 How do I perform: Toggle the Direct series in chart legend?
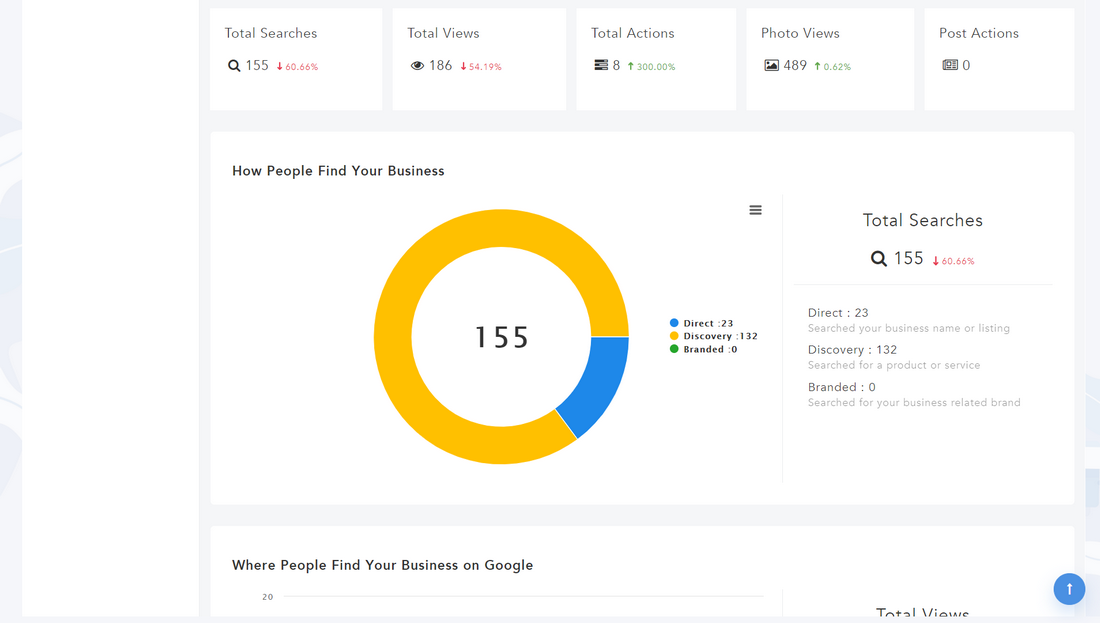[x=703, y=323]
